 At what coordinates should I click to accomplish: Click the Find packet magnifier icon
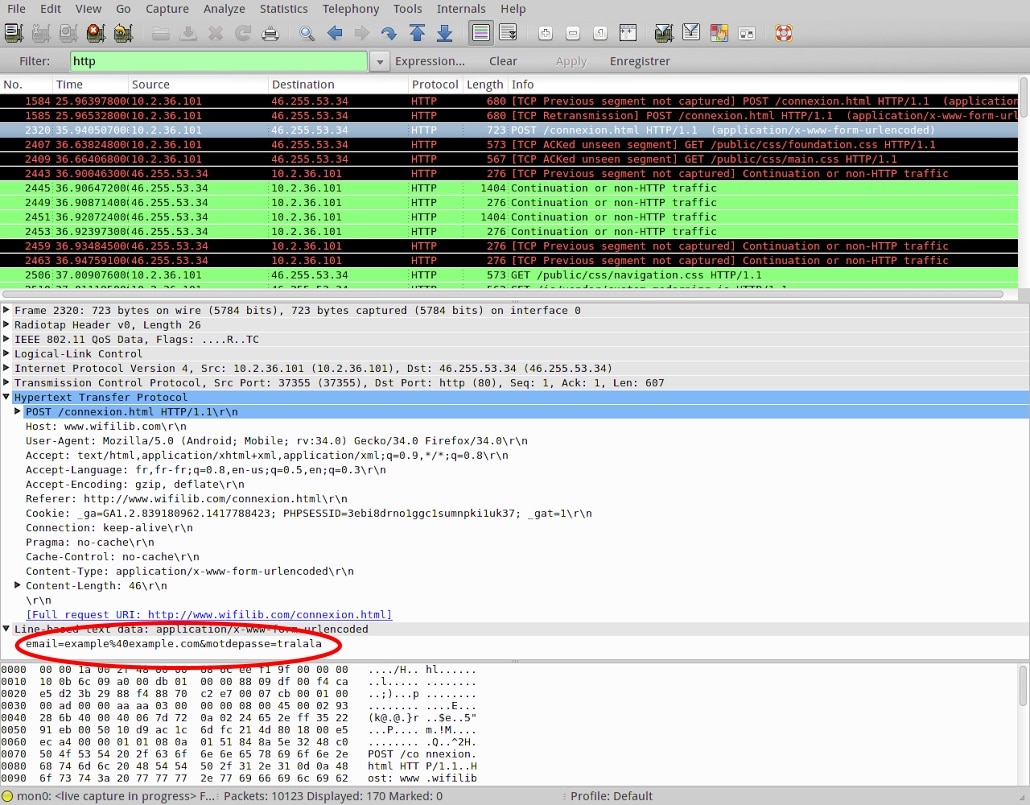(307, 33)
